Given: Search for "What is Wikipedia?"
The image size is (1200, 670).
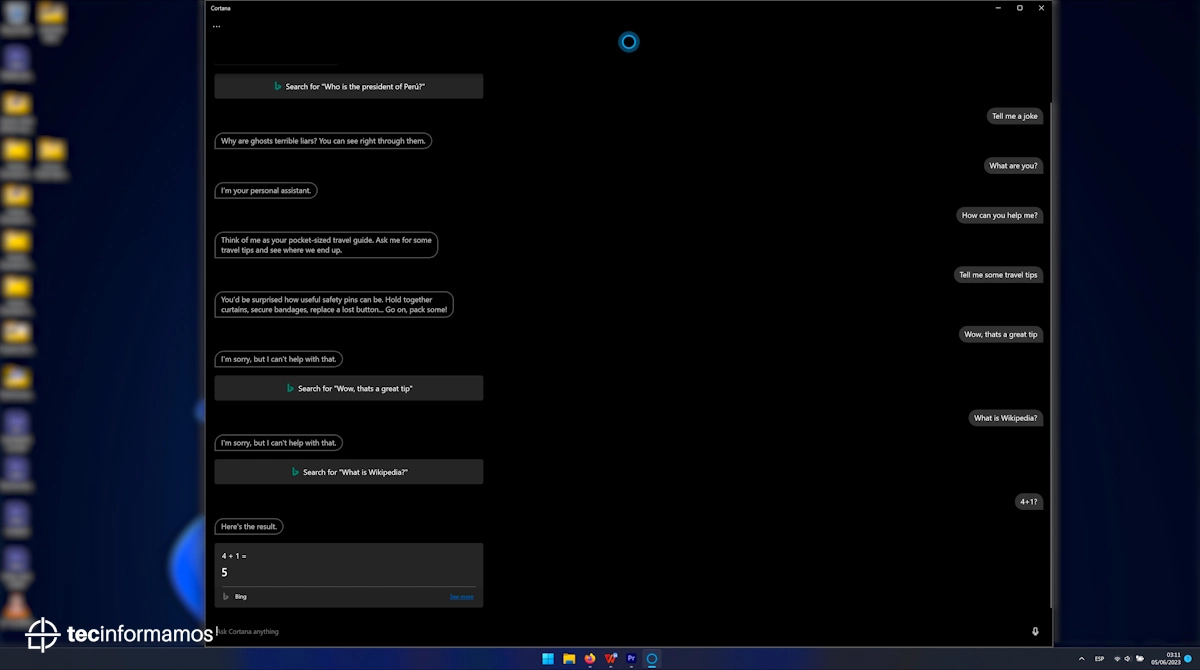Looking at the screenshot, I should coord(349,472).
